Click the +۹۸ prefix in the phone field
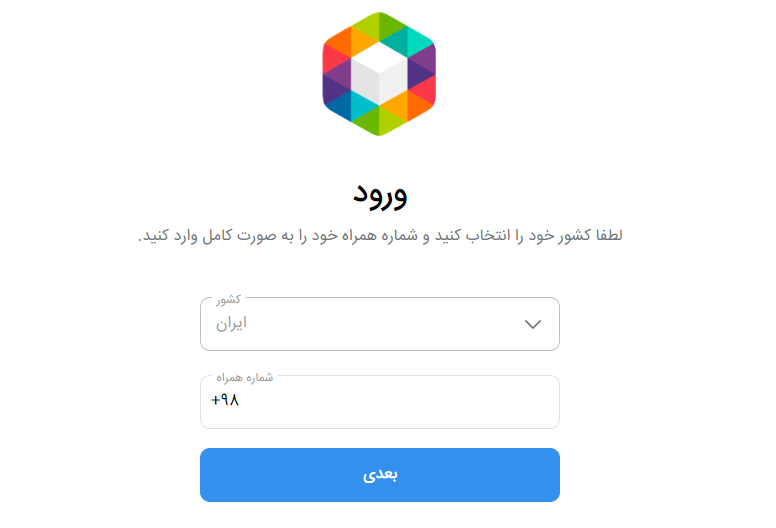This screenshot has height=528, width=776. [x=226, y=401]
